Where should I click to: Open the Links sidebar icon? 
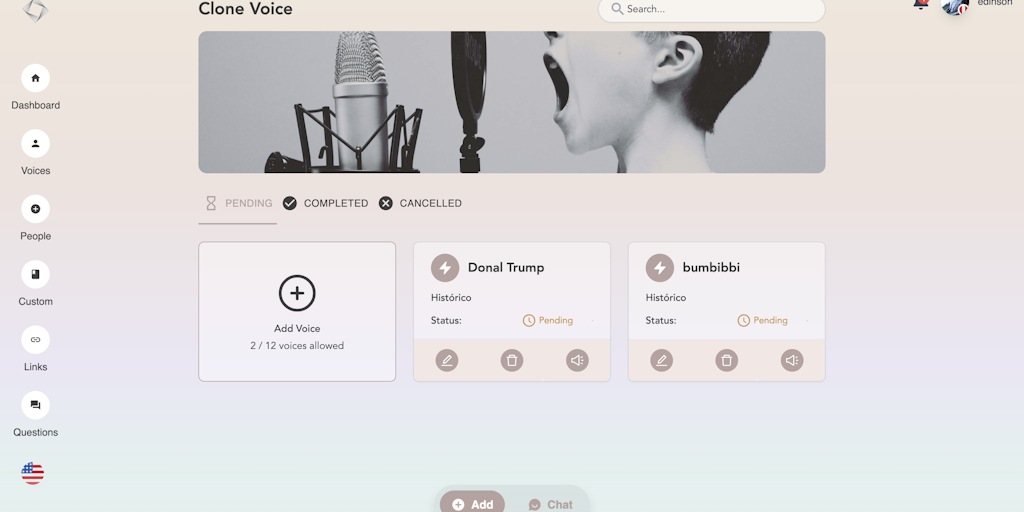(35, 340)
